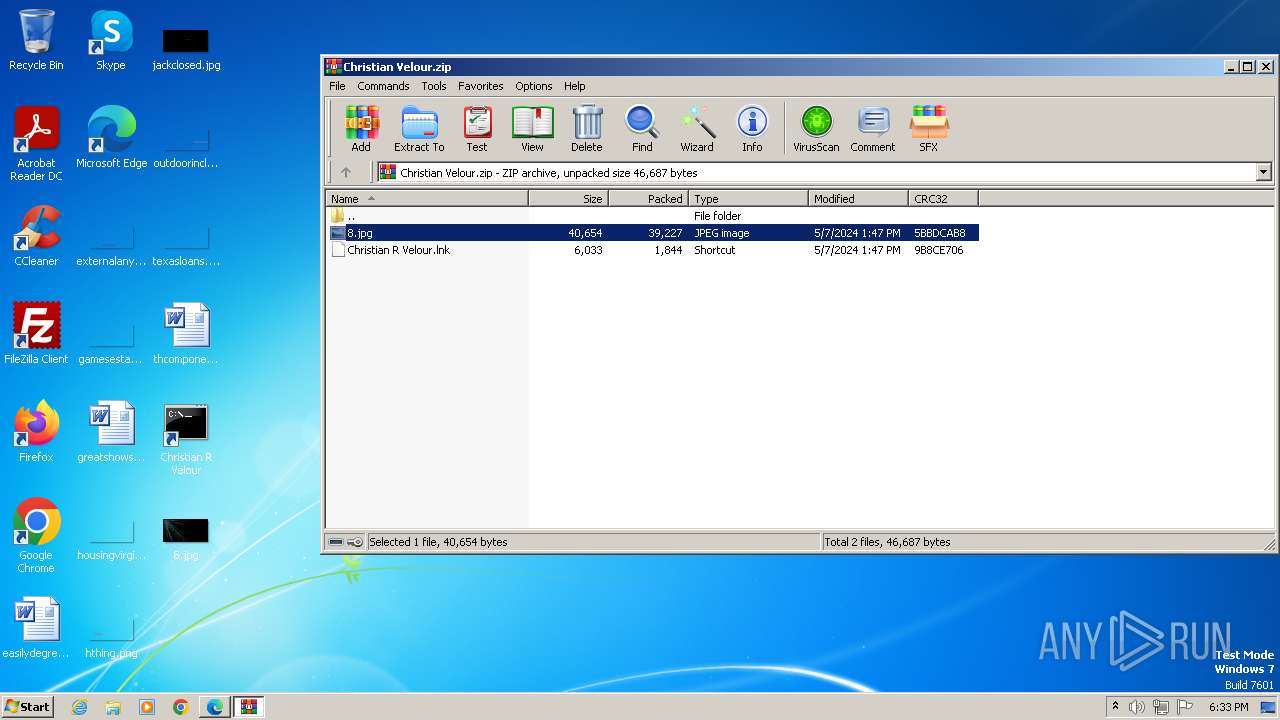Sort by Size column header
Image resolution: width=1280 pixels, height=720 pixels.
[569, 199]
